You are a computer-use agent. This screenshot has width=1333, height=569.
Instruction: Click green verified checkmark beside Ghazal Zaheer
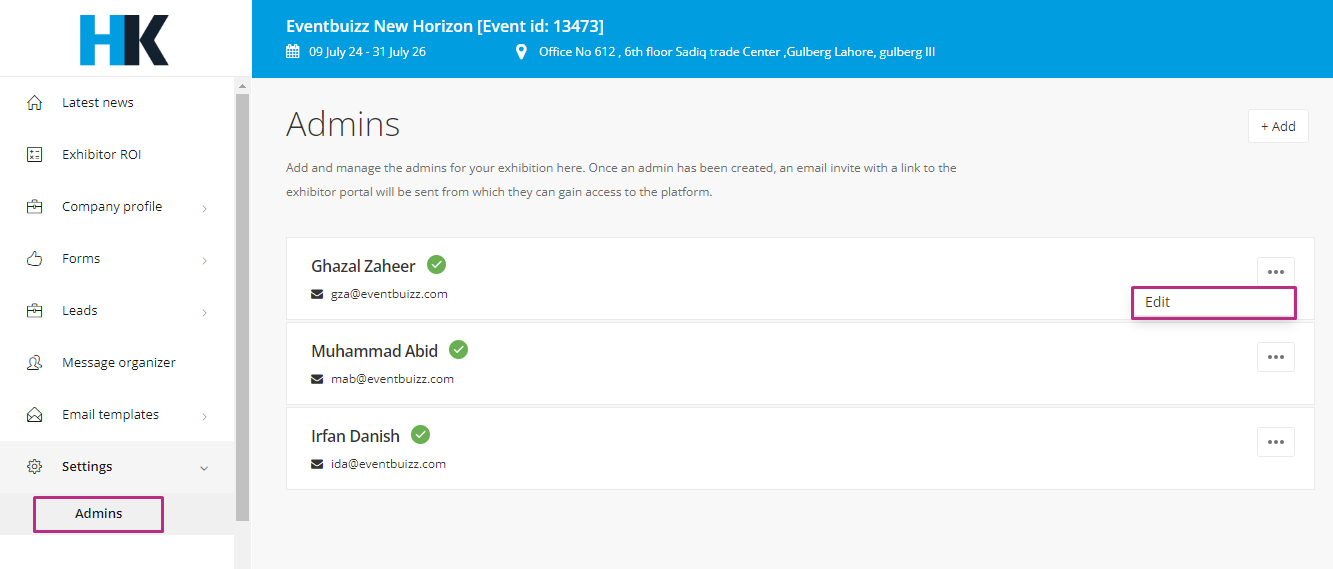click(x=437, y=265)
